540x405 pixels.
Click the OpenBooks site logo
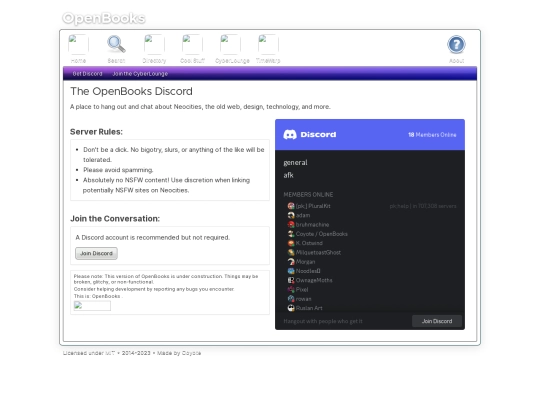coord(104,18)
